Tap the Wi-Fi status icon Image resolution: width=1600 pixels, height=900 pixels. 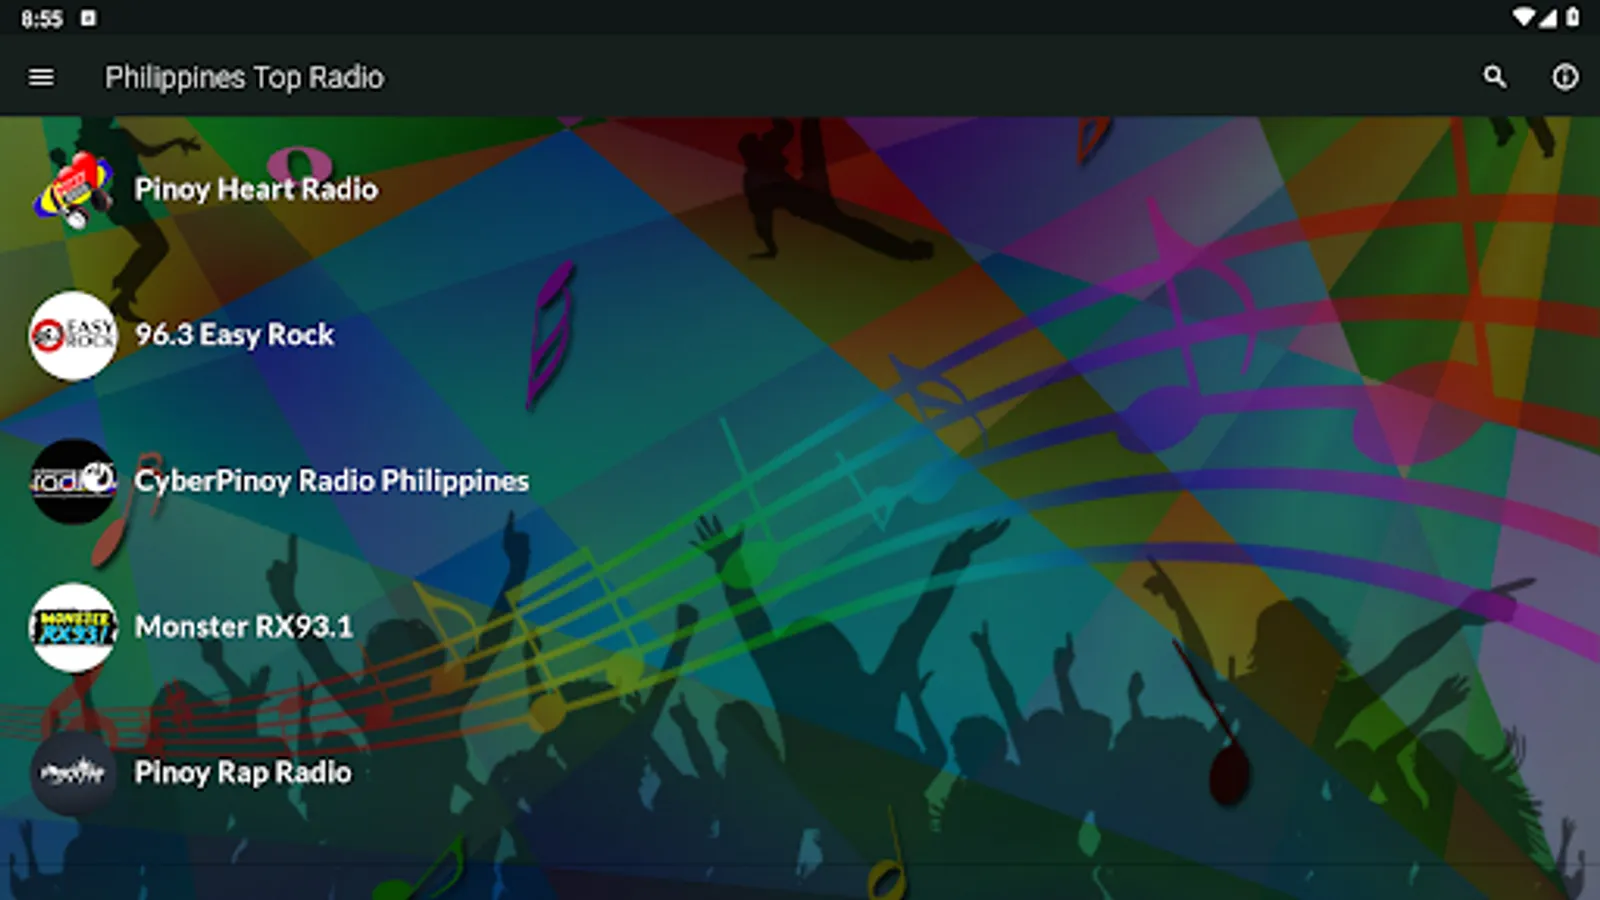point(1523,17)
